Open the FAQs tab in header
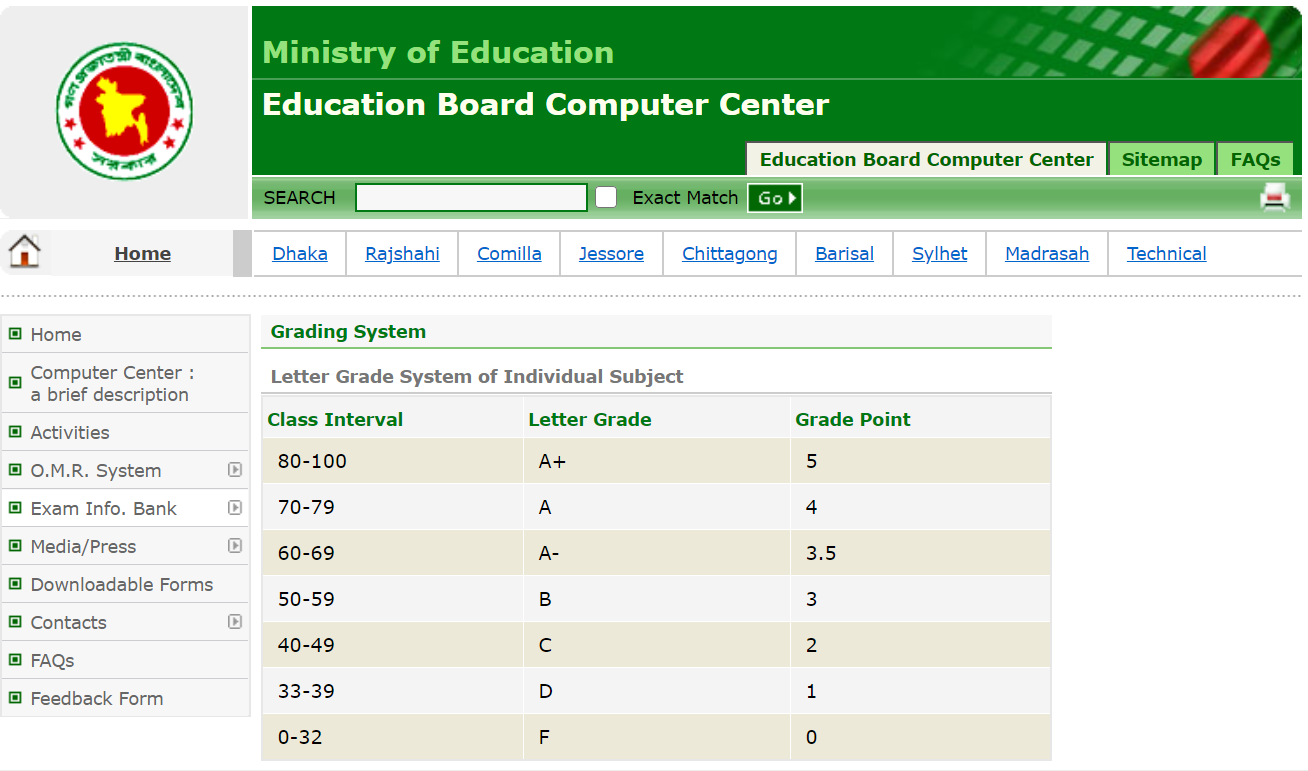This screenshot has height=771, width=1308. (x=1255, y=160)
